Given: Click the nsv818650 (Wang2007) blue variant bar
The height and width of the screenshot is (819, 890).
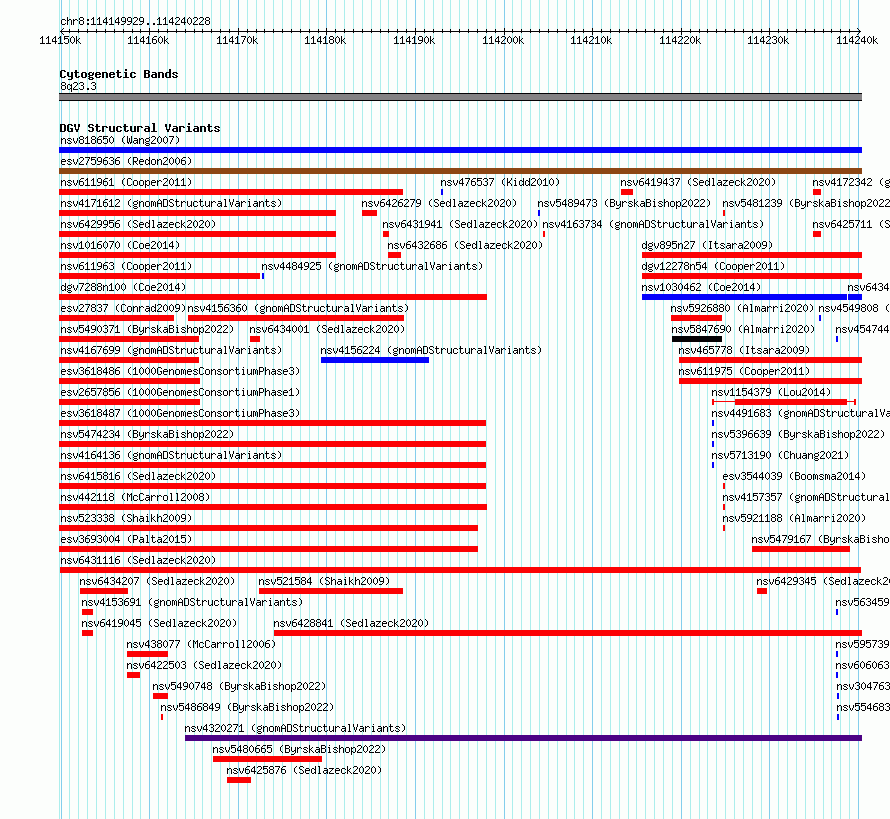Looking at the screenshot, I should tap(460, 150).
